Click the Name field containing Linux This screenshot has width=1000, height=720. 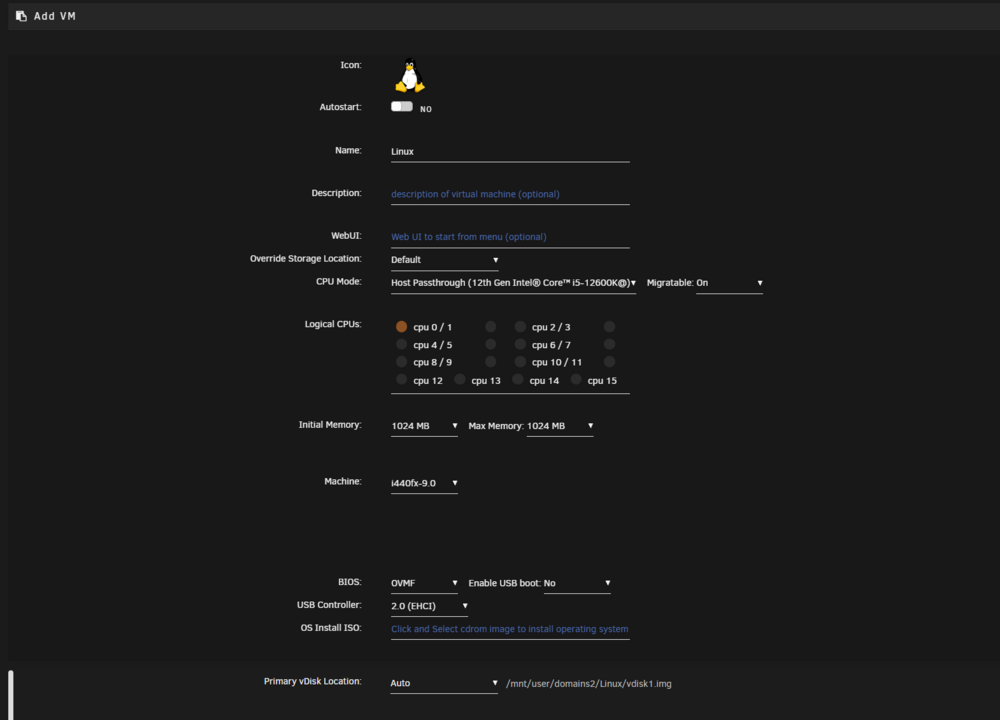point(510,152)
